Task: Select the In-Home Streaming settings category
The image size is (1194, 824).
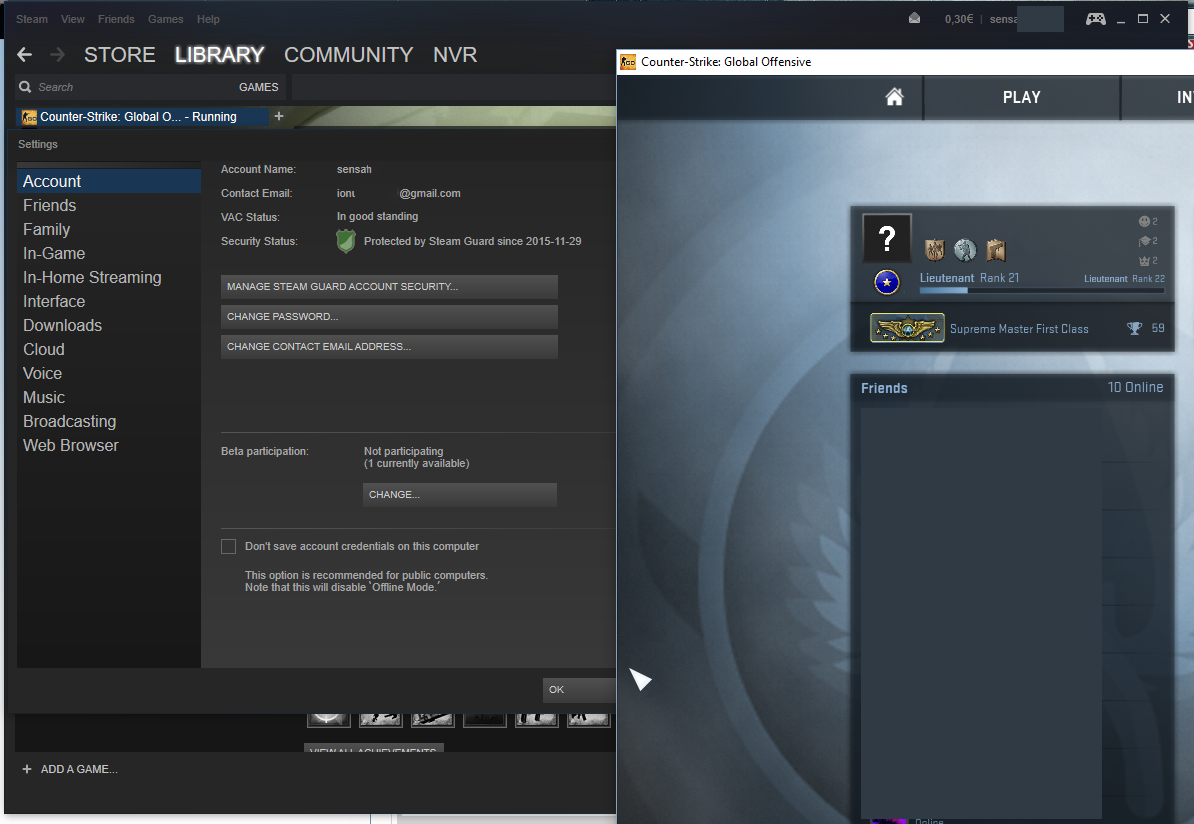Action: point(109,277)
